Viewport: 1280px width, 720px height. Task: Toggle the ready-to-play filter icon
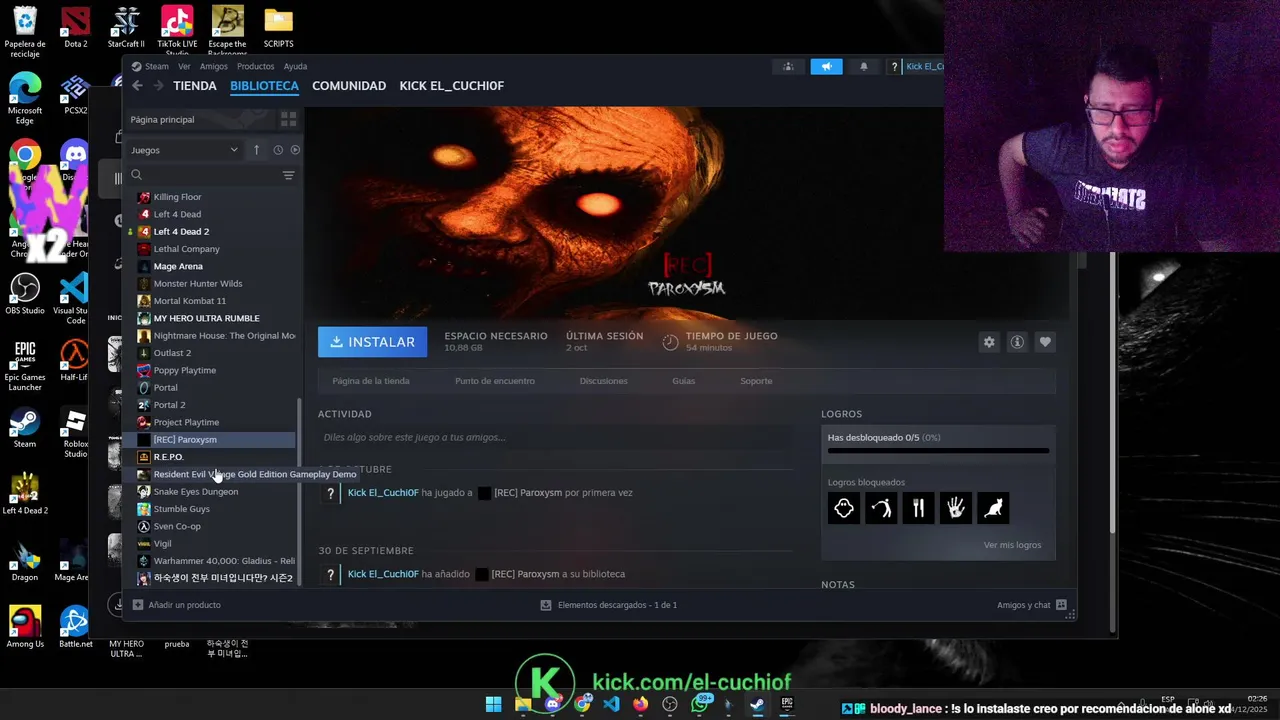click(295, 150)
